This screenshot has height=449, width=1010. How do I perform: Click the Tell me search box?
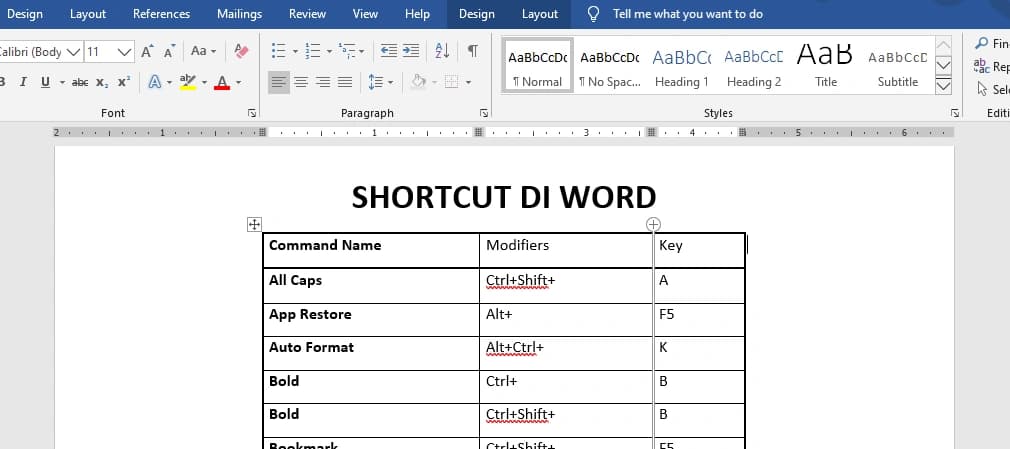(687, 14)
